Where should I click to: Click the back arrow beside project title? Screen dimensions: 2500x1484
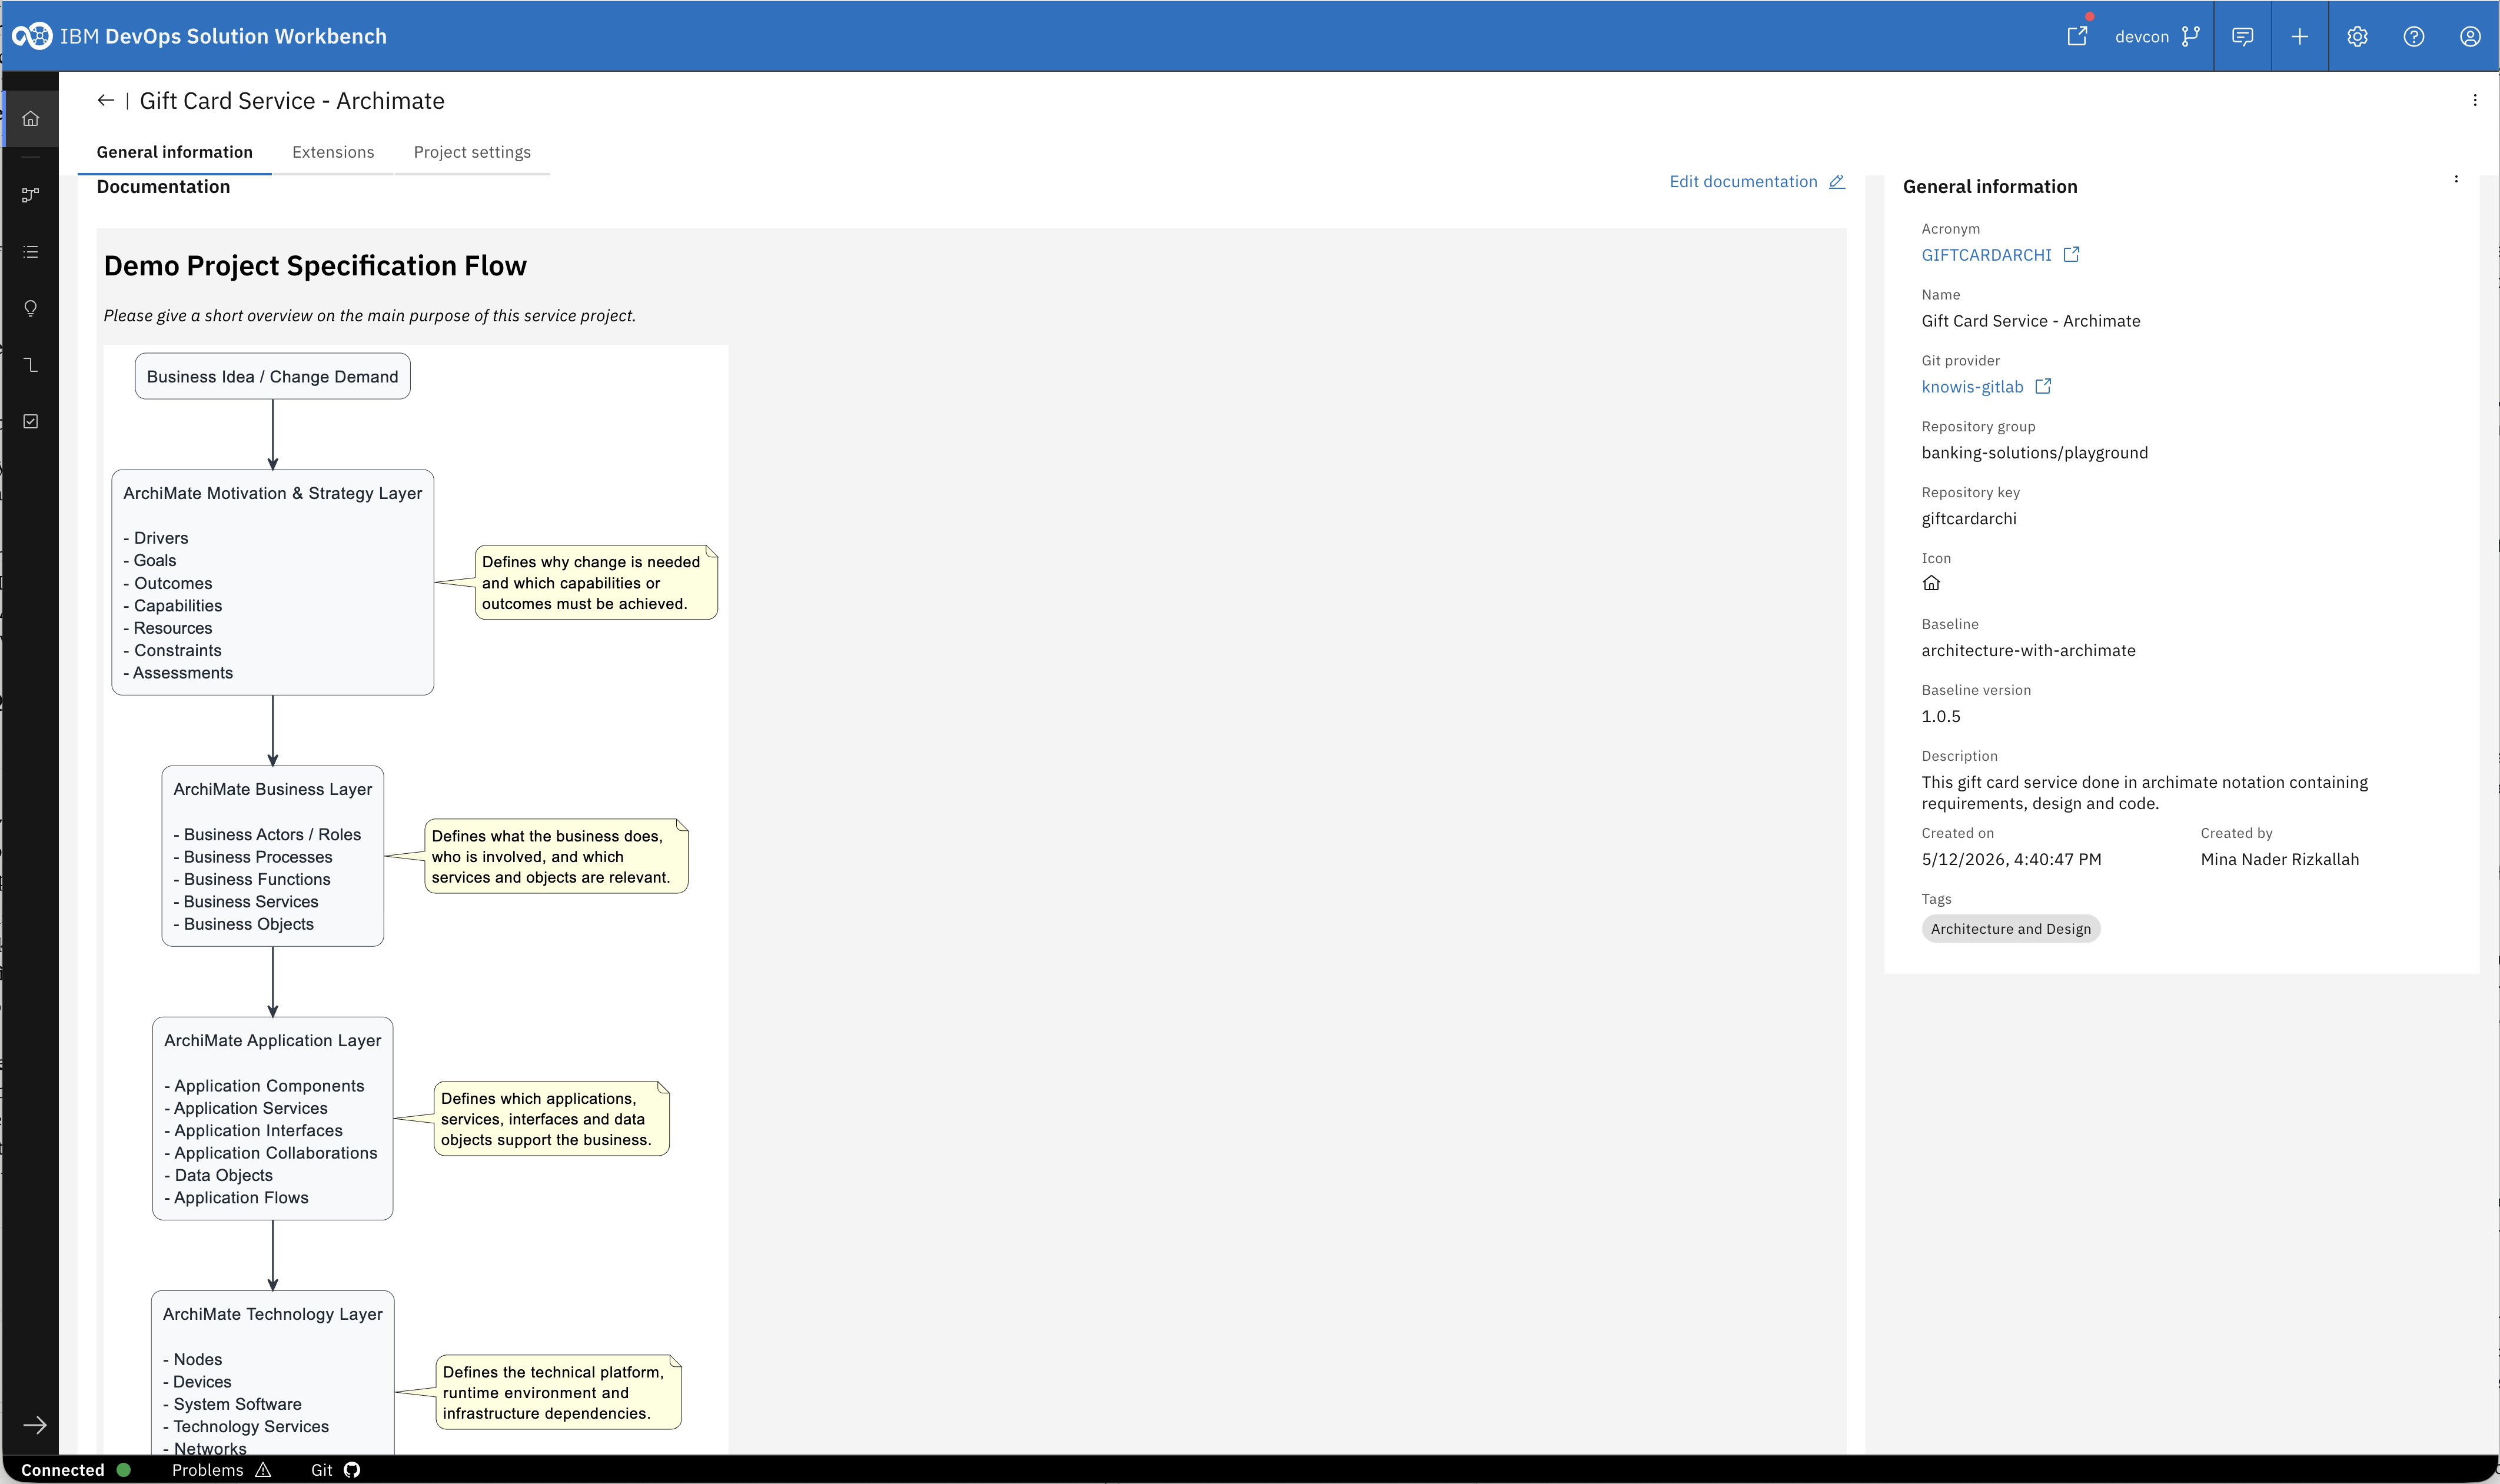[105, 100]
